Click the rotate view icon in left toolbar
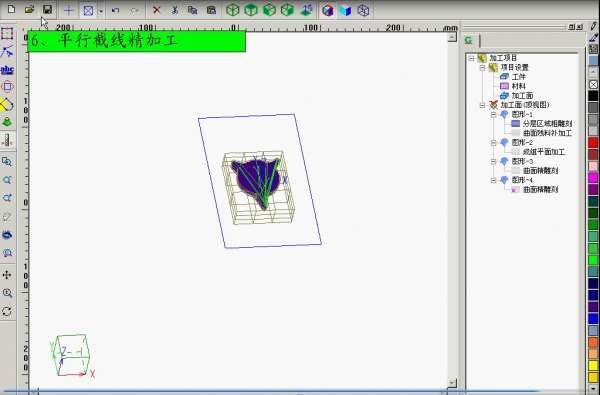This screenshot has height=395, width=600. click(x=7, y=311)
